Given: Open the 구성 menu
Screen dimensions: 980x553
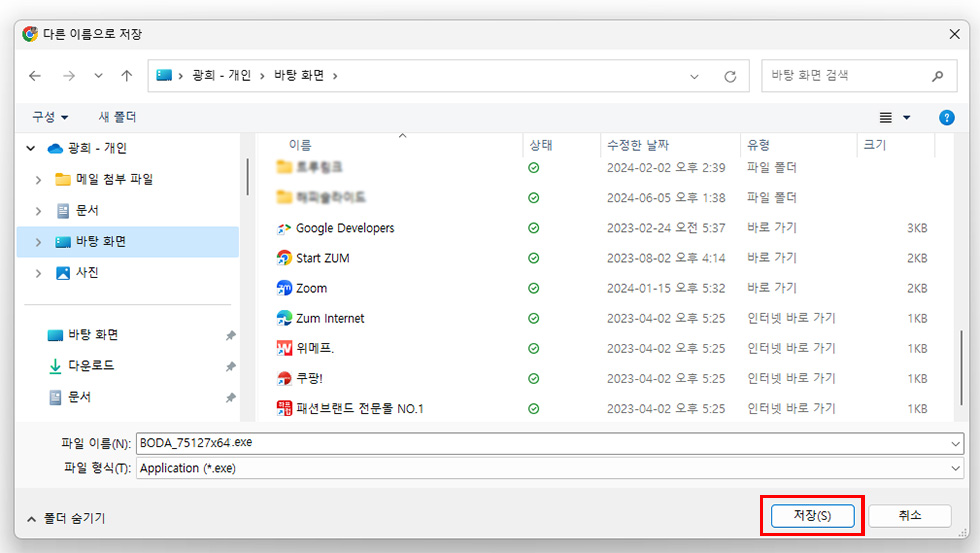Looking at the screenshot, I should pos(50,117).
